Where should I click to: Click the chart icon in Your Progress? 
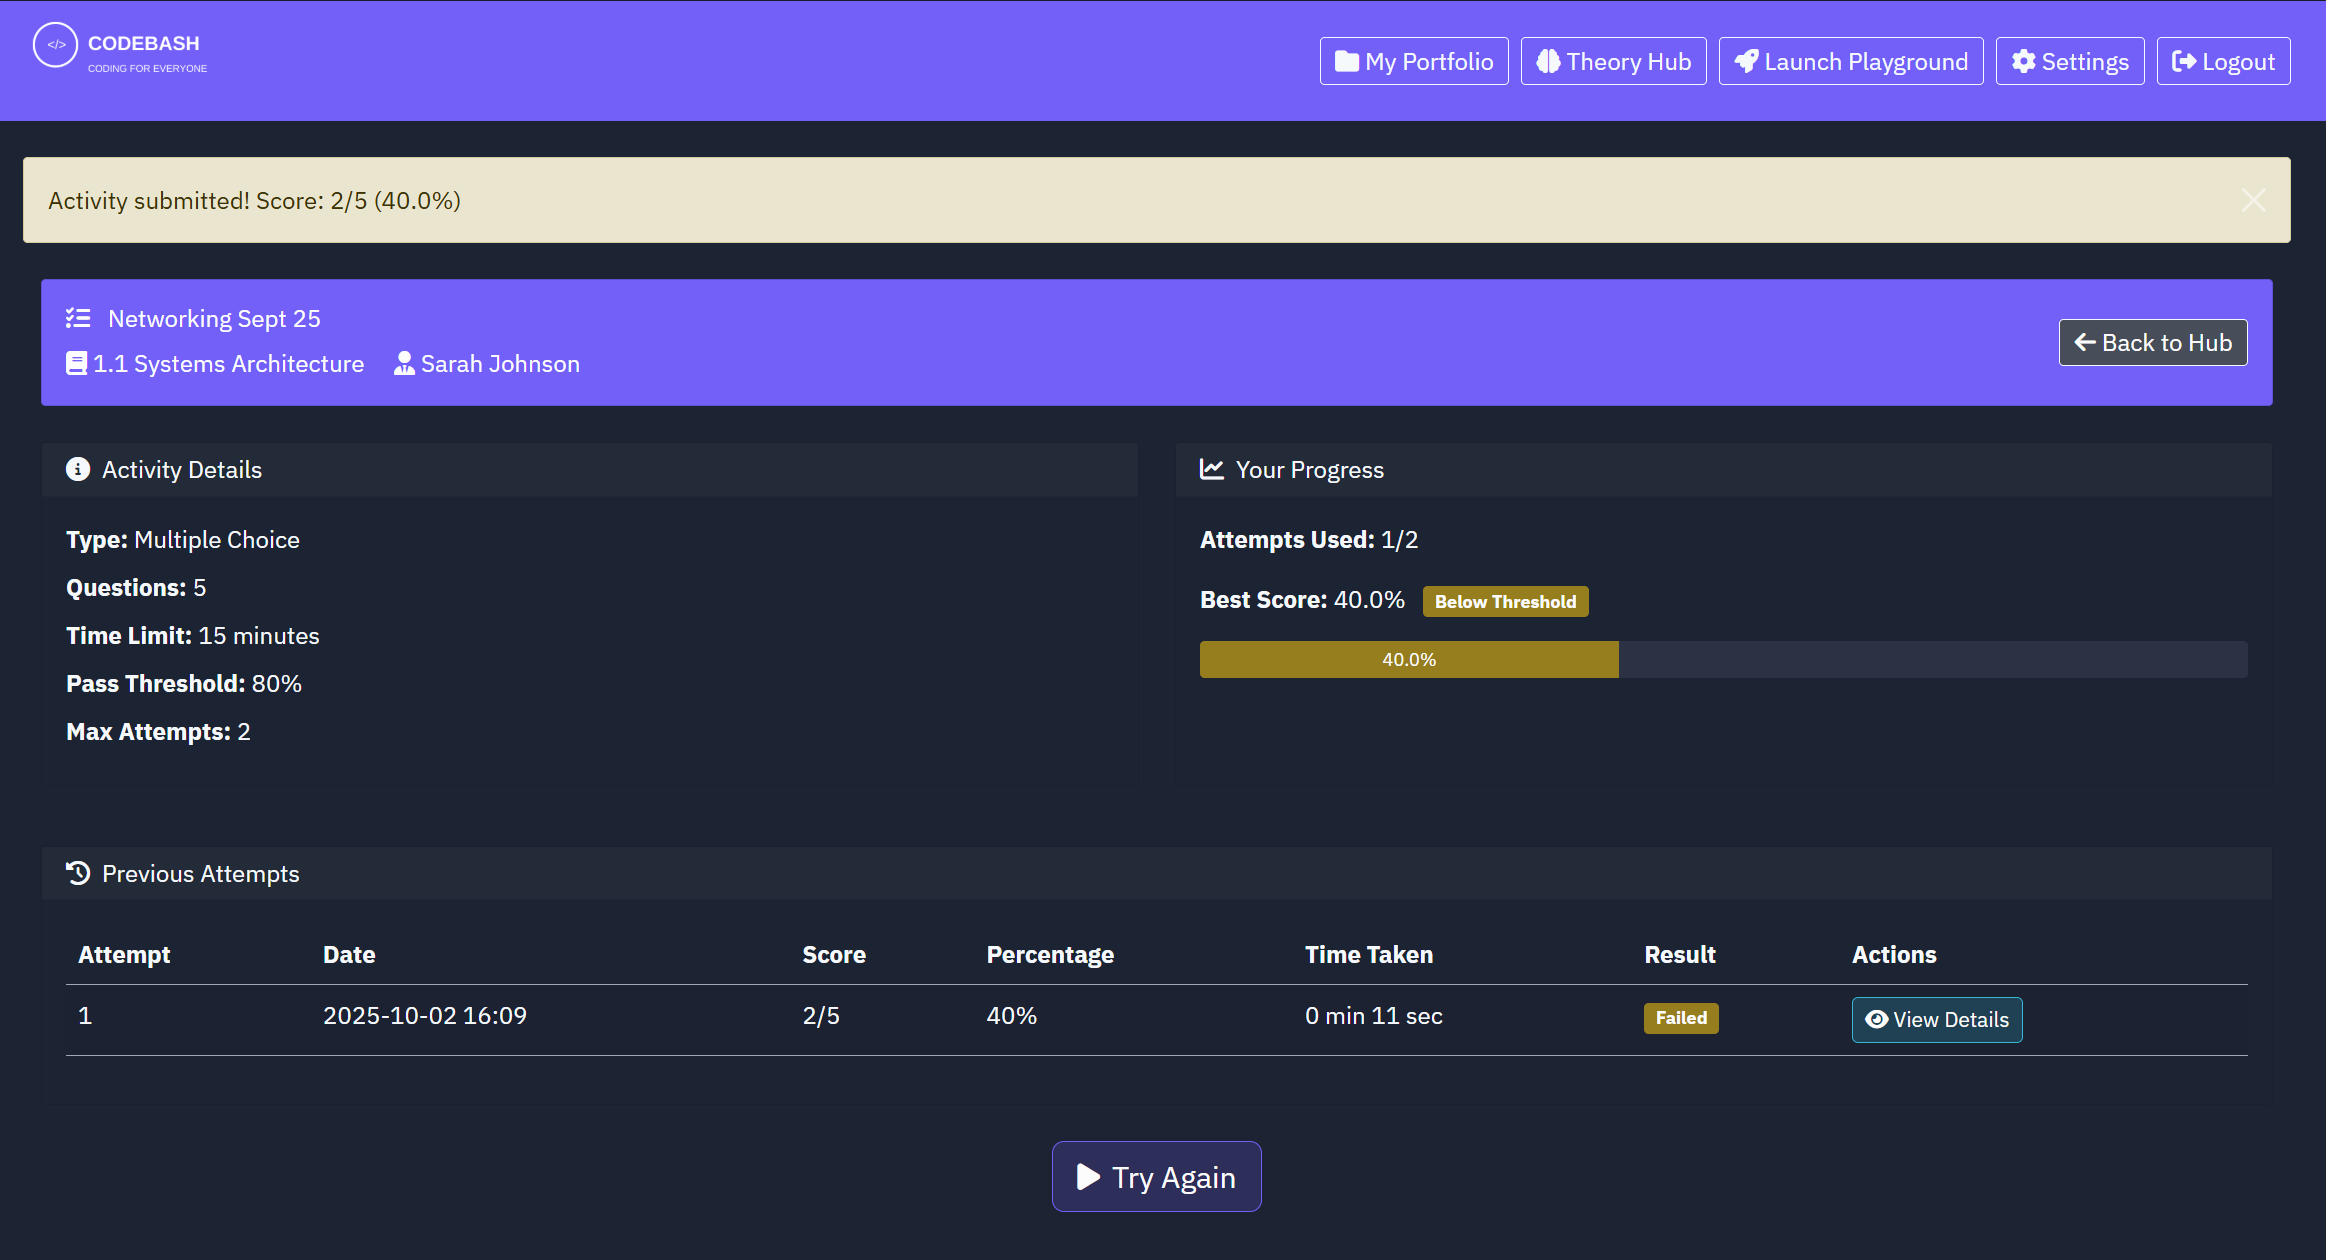(x=1212, y=469)
